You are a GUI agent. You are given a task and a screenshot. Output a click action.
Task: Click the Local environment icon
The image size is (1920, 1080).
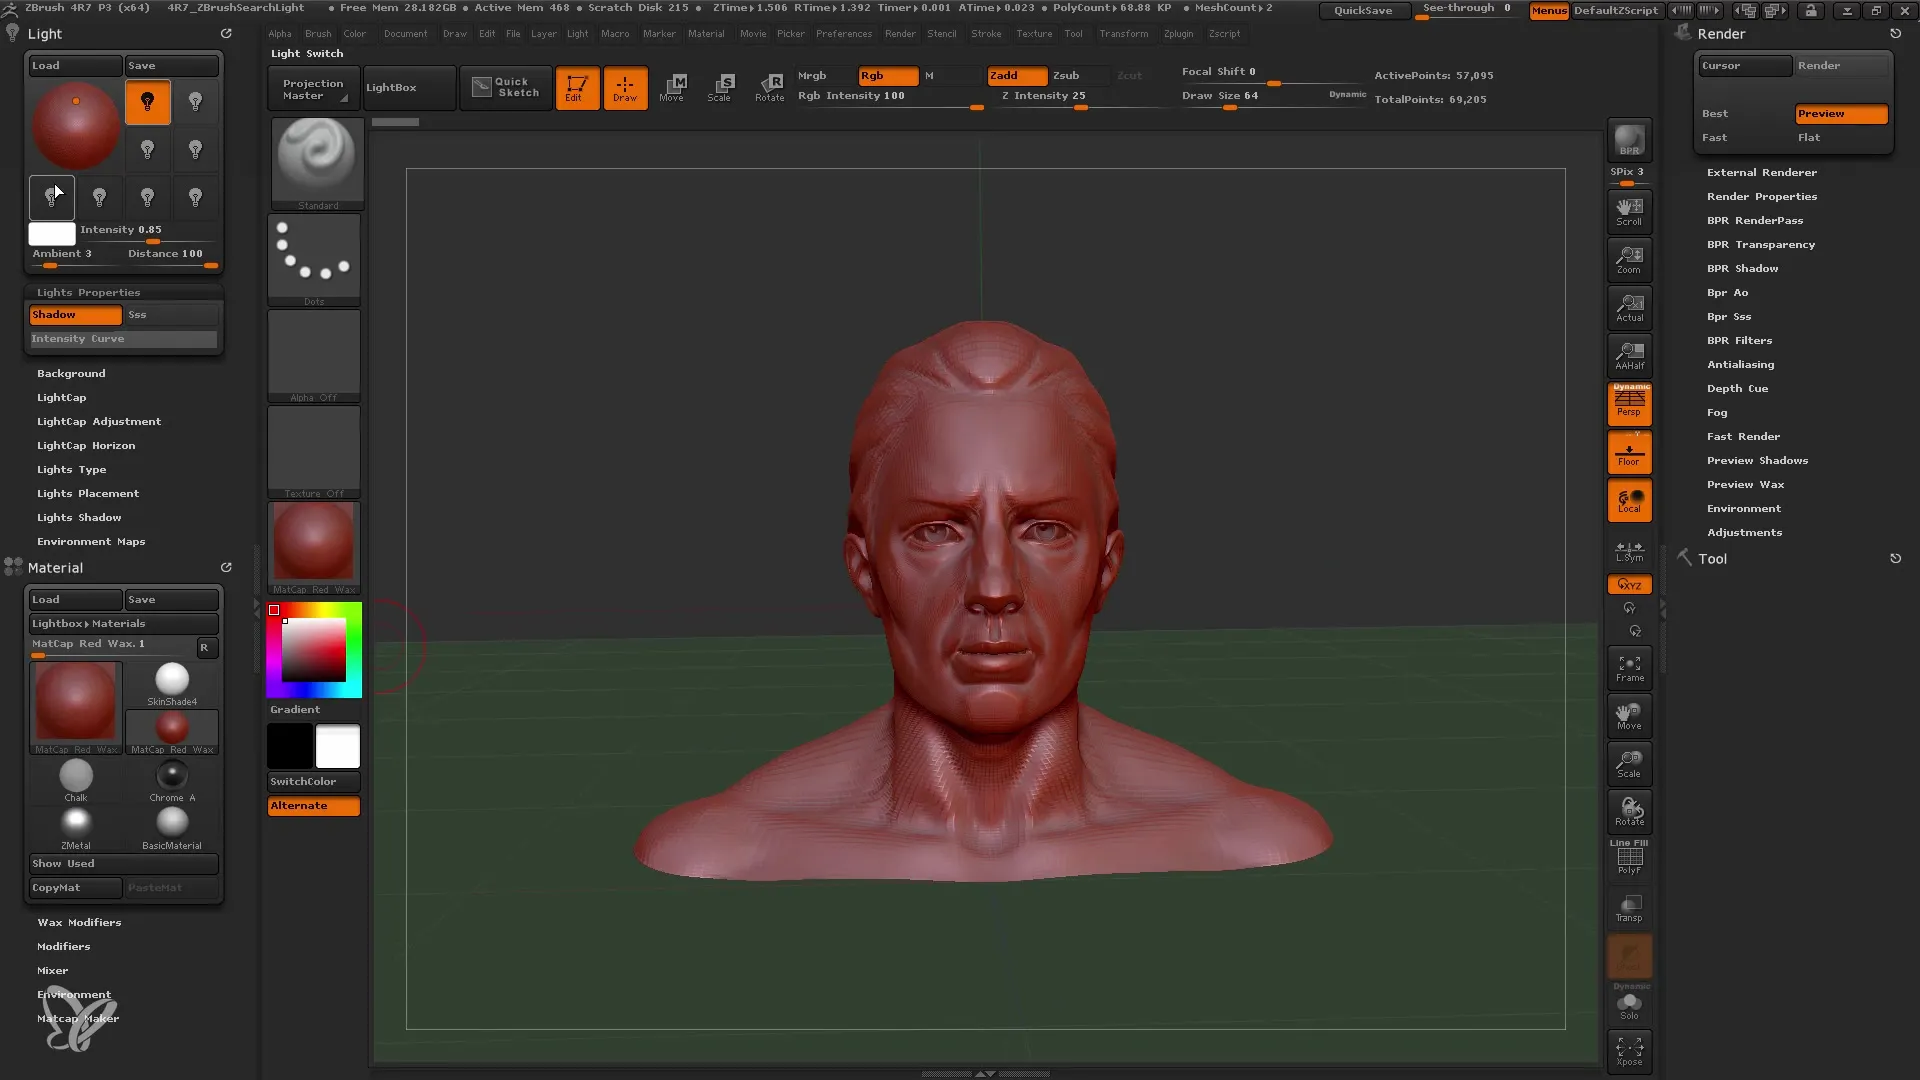[1630, 501]
